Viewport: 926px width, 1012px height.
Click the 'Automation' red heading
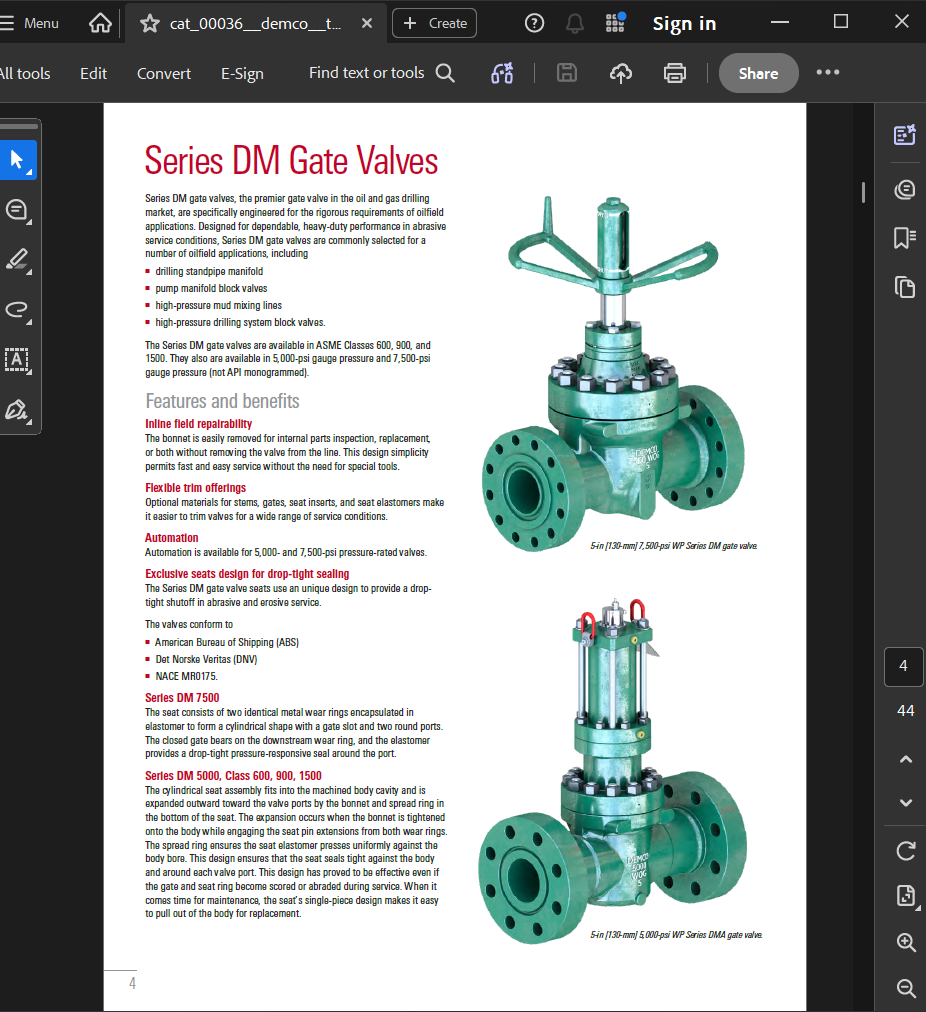[x=171, y=538]
